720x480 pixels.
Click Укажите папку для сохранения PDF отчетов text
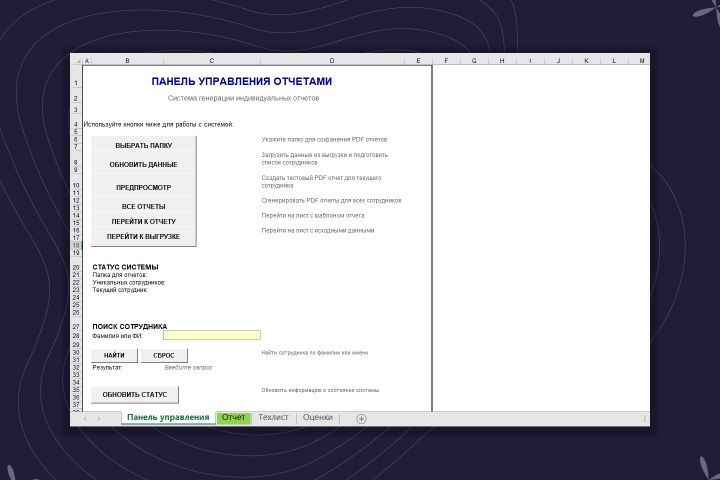(324, 140)
